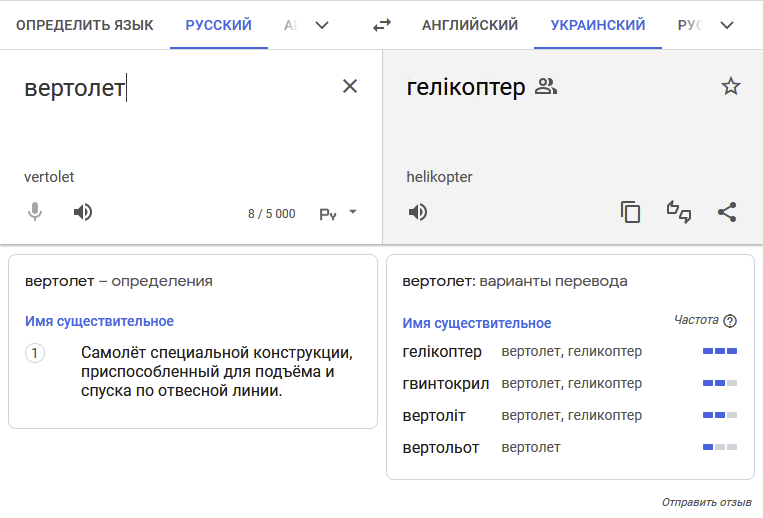Open the keyboard input method dropdown
This screenshot has height=518, width=763.
pos(338,213)
